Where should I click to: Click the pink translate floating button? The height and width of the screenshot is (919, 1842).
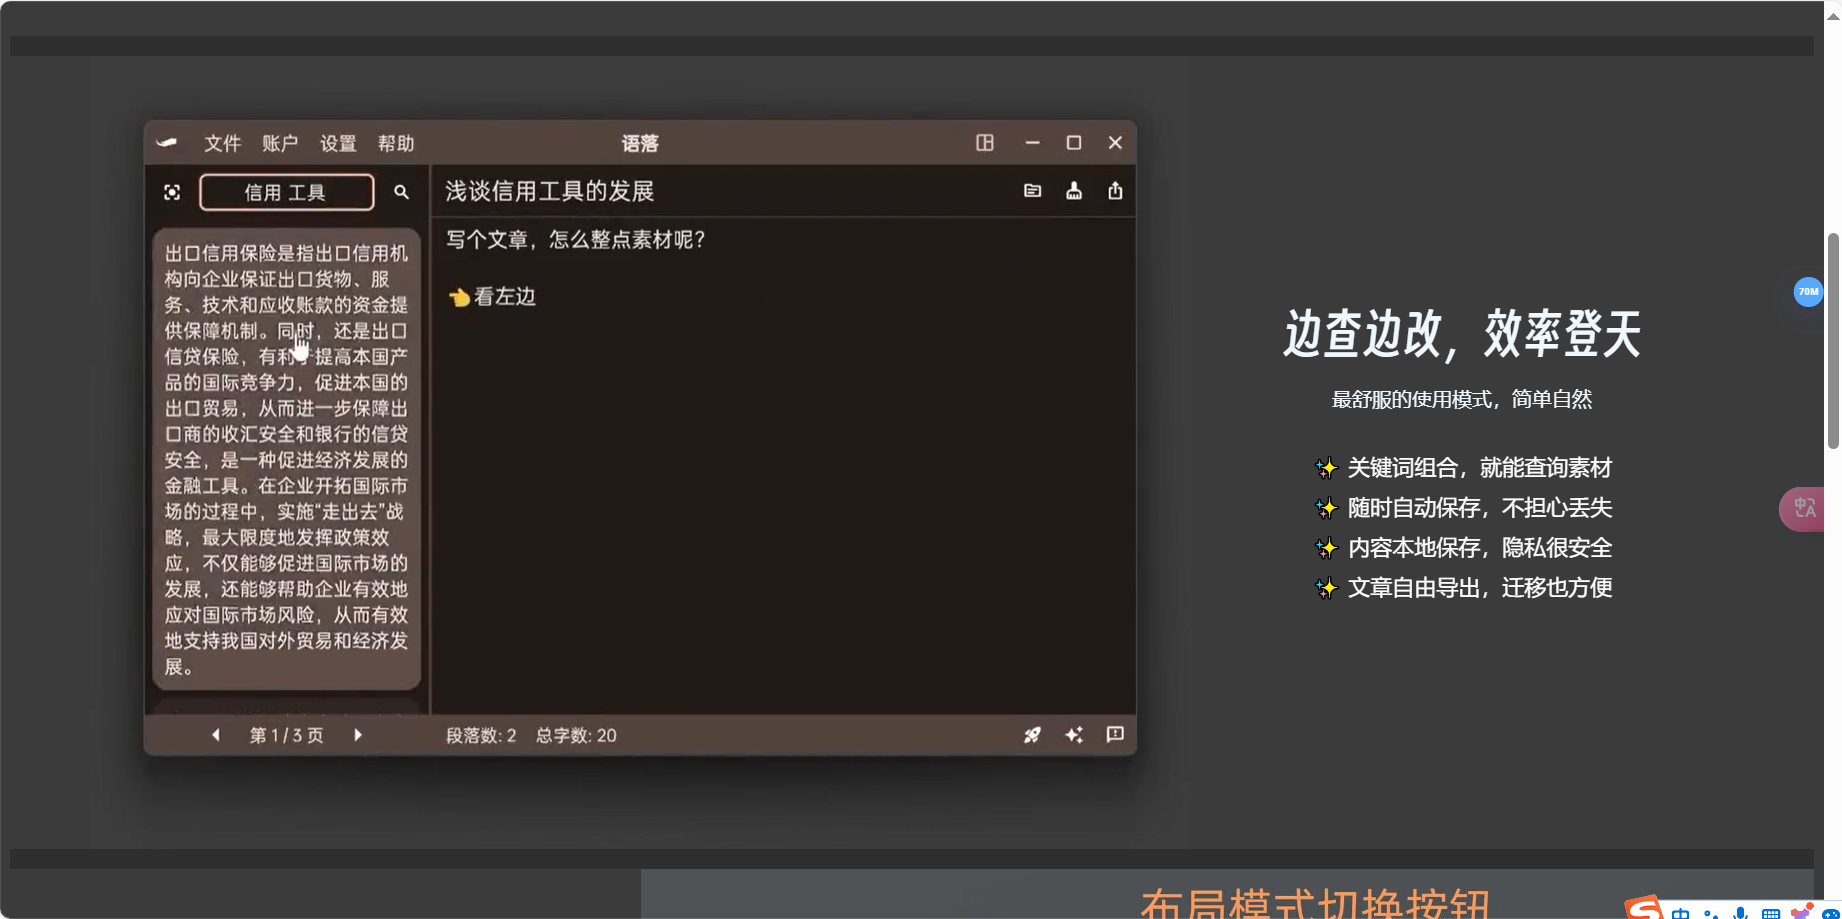pyautogui.click(x=1804, y=509)
